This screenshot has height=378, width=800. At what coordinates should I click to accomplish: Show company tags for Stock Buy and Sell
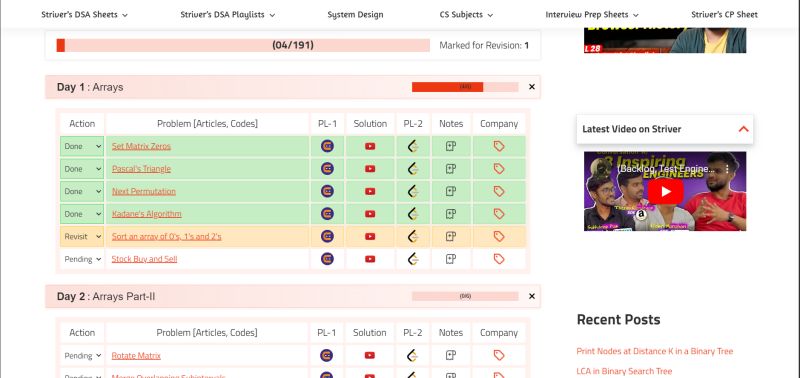(499, 259)
